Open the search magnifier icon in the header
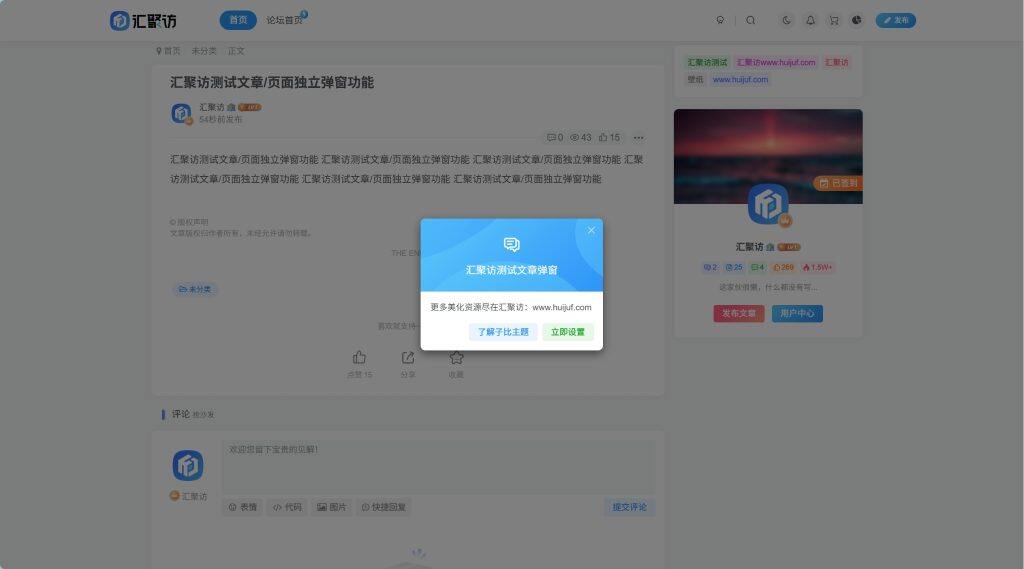The width and height of the screenshot is (1024, 569). pos(750,20)
